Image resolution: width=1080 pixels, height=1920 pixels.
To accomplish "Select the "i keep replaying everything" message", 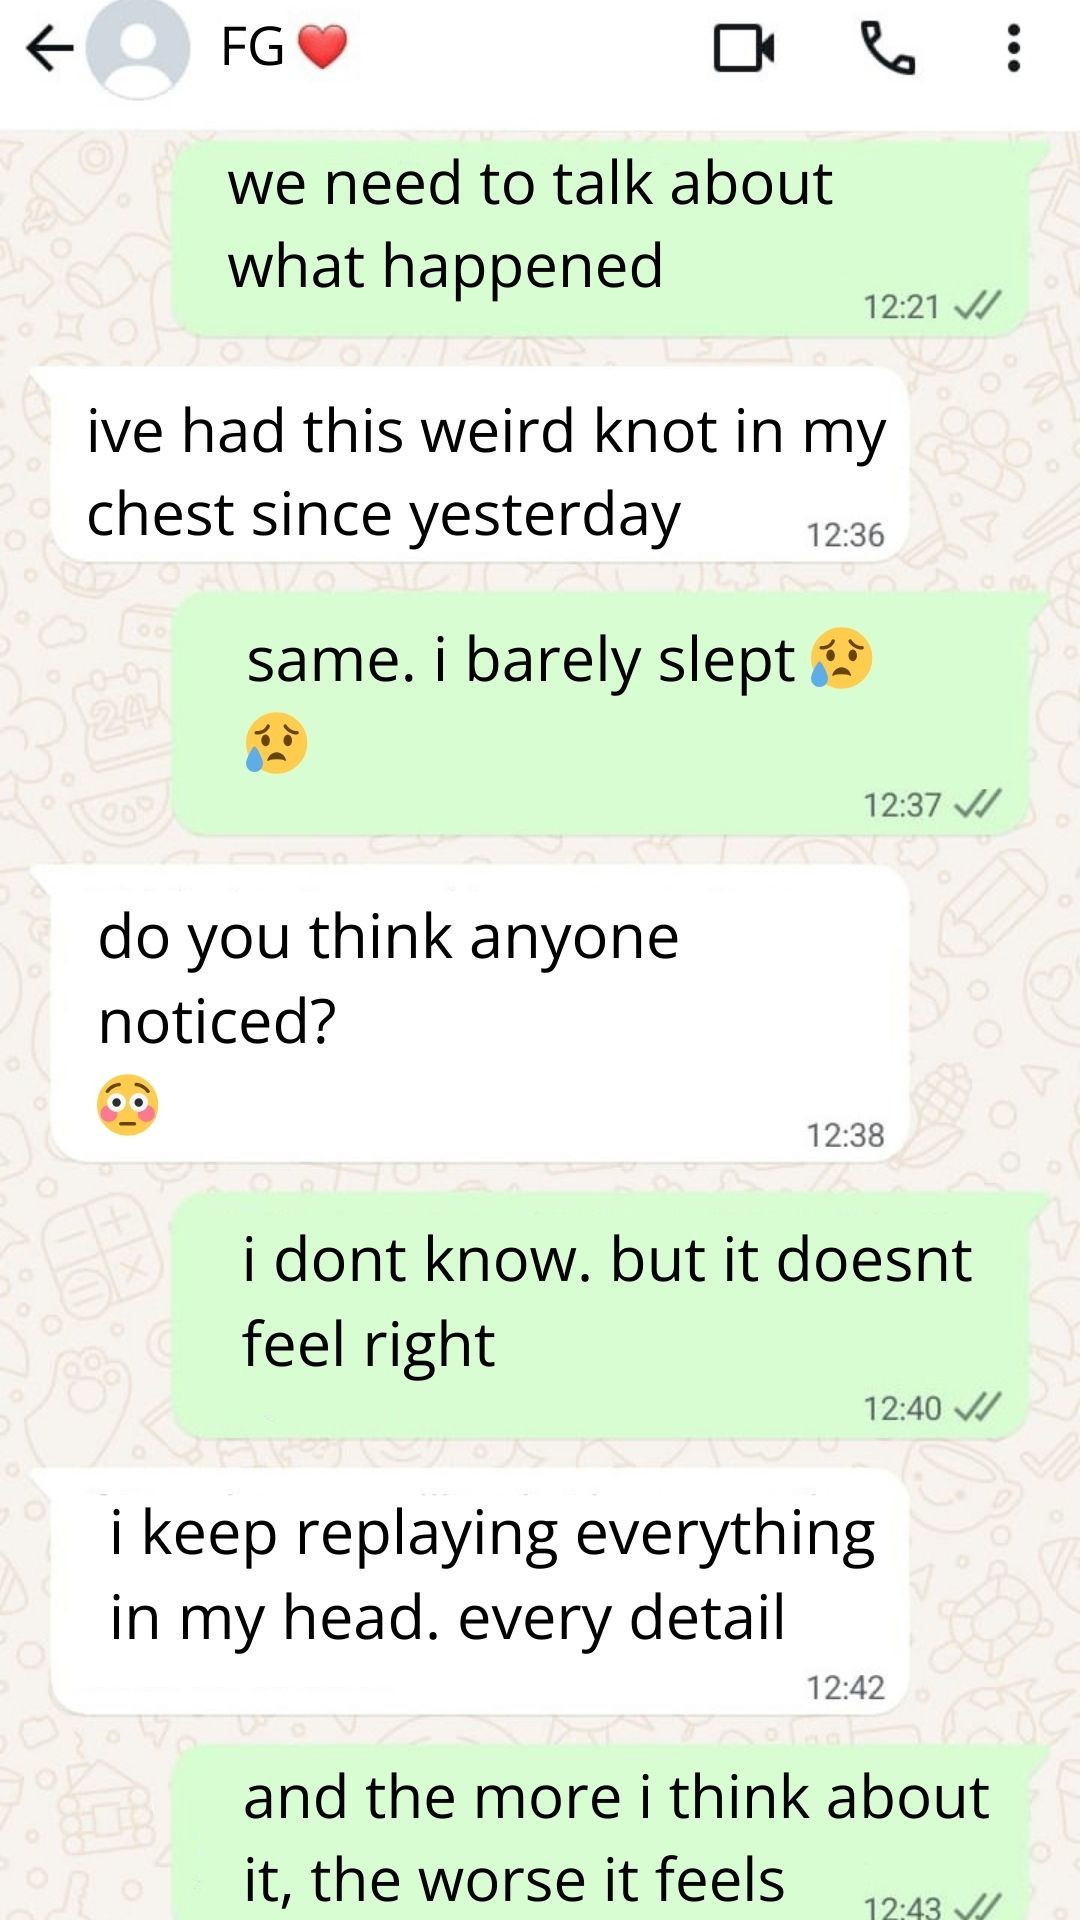I will (480, 1592).
